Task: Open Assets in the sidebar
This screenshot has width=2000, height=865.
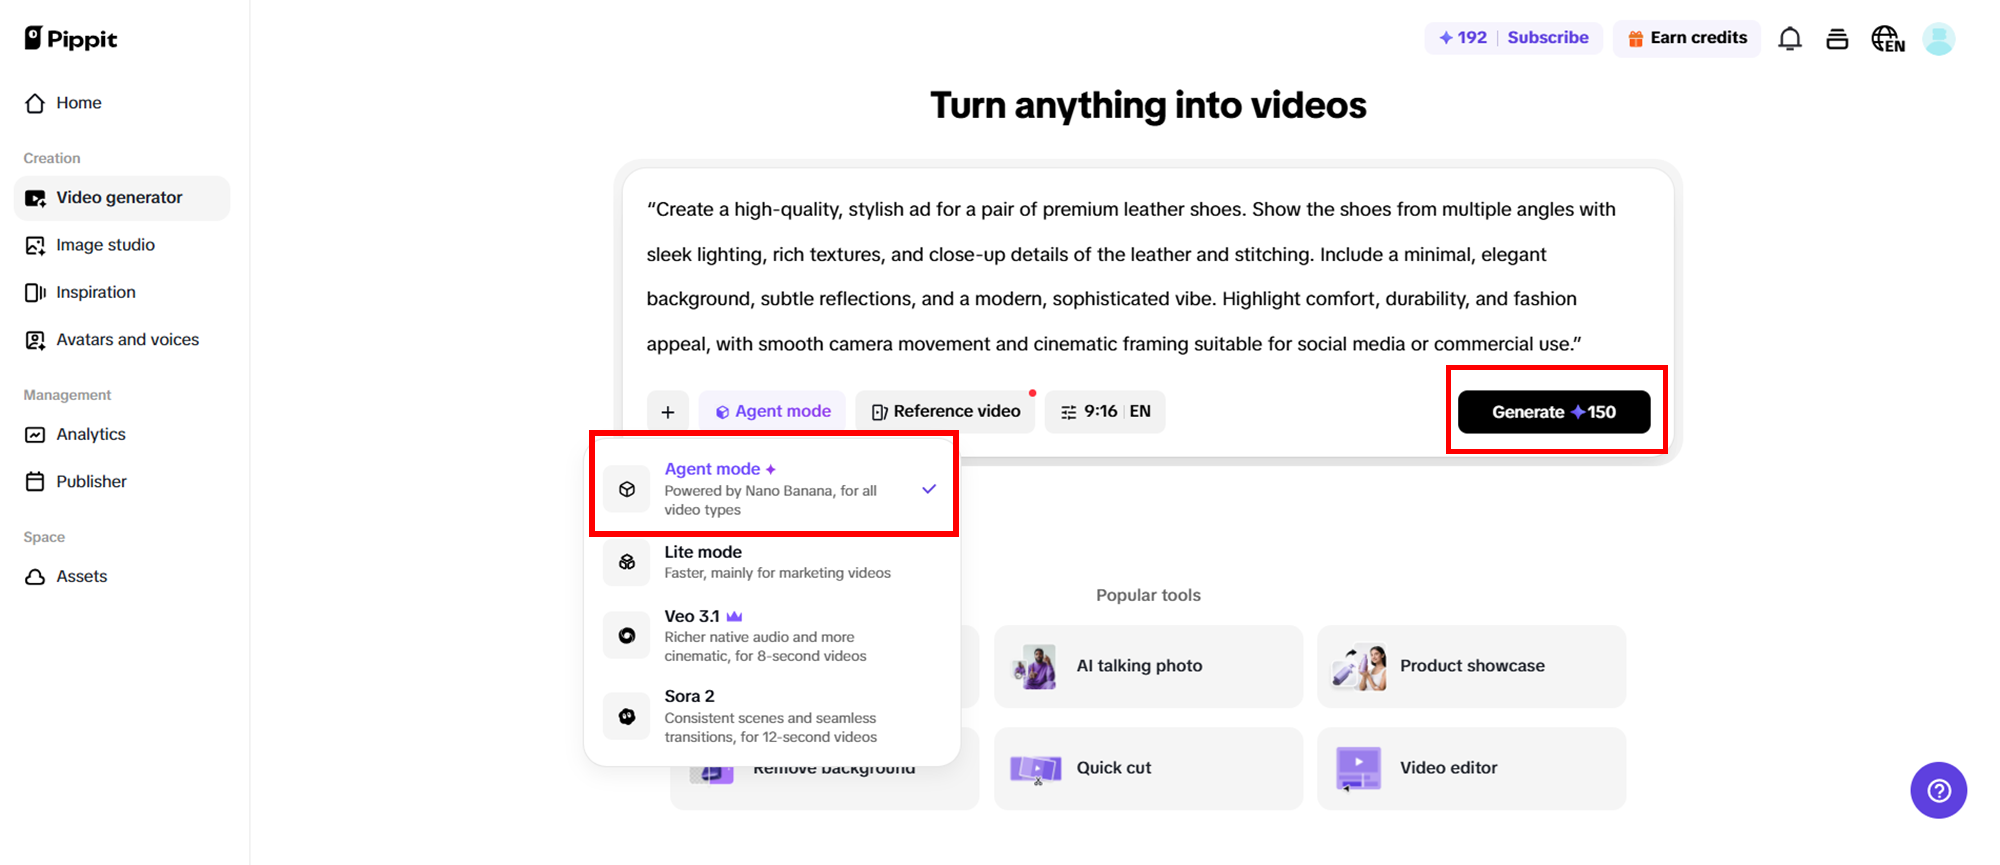Action: (122, 576)
